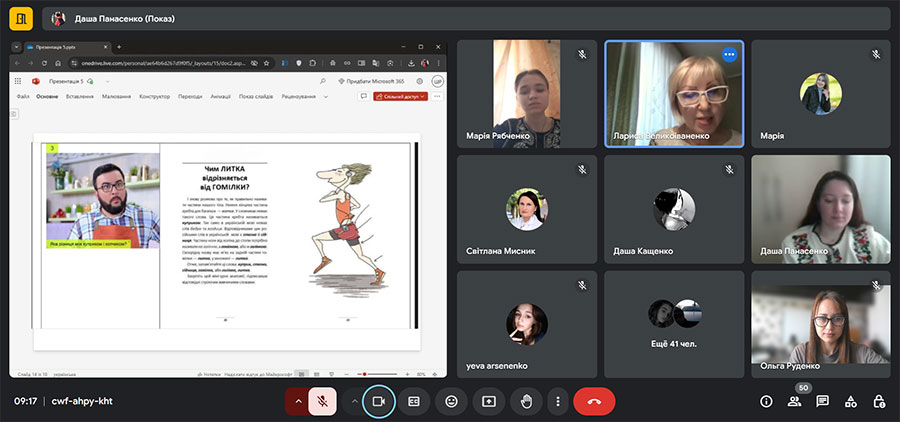Expand the video settings arrow
This screenshot has width=900, height=422.
click(353, 401)
